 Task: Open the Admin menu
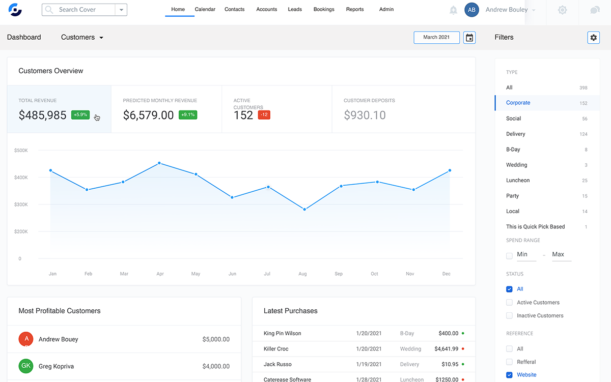tap(386, 9)
